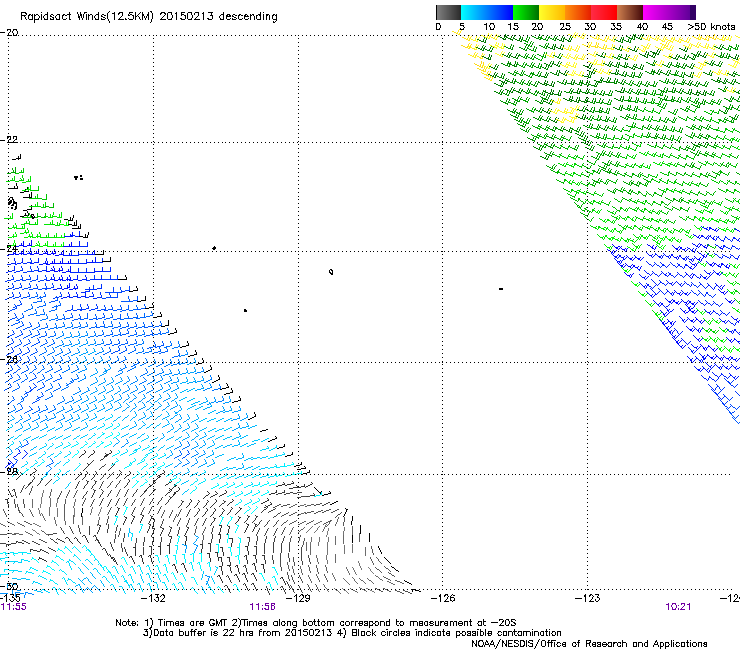
Task: Click the dark purple >50 knots legend segment
Action: (693, 12)
